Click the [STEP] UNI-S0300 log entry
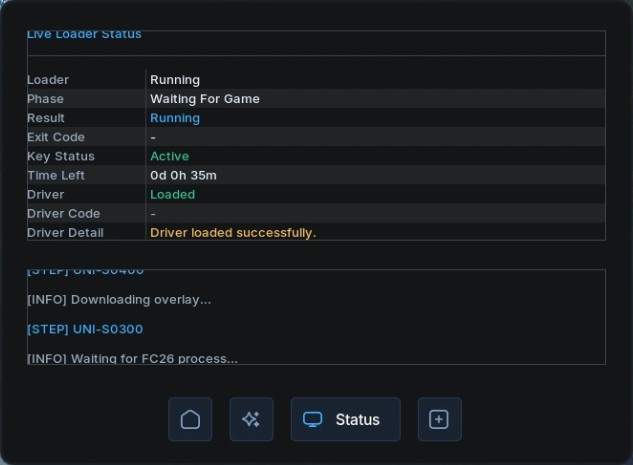The image size is (633, 465). click(x=85, y=329)
